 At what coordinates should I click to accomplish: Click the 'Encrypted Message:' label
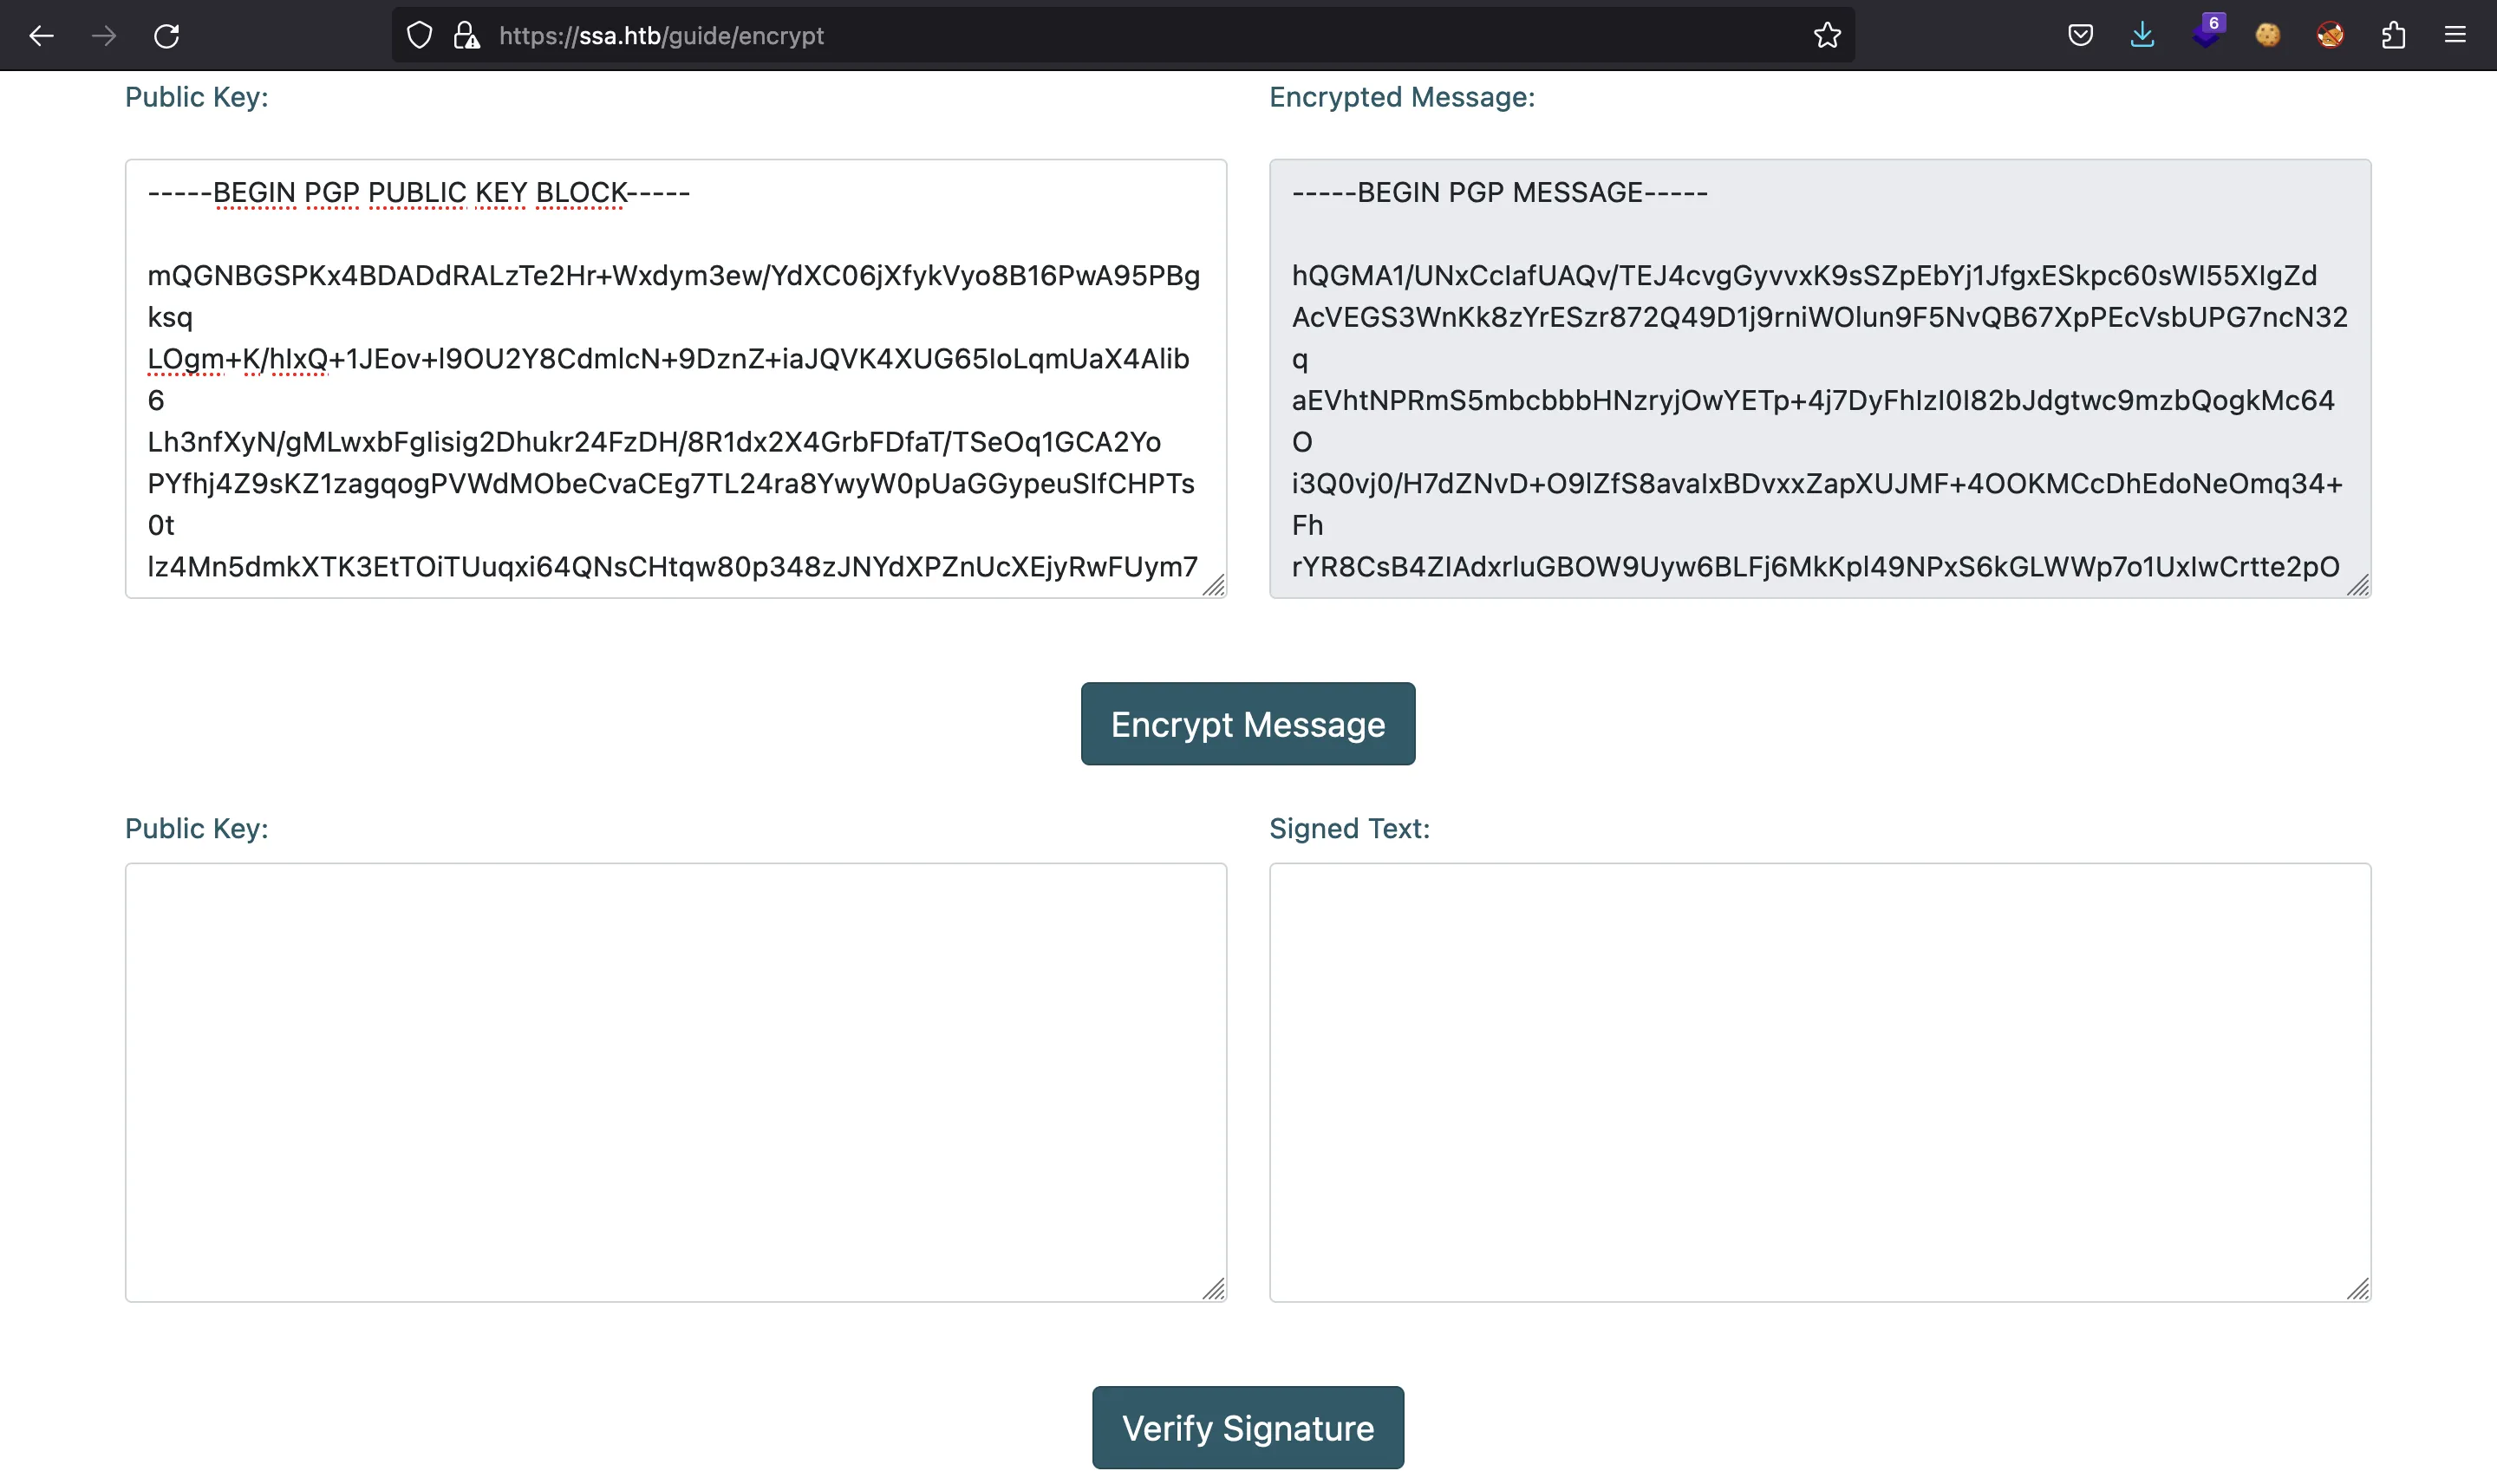[x=1402, y=97]
